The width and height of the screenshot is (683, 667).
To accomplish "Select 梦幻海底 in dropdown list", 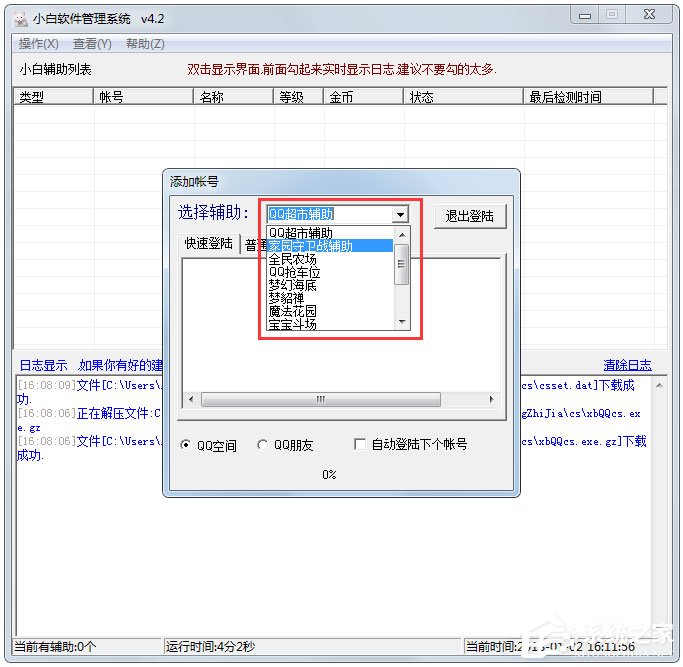I will (x=330, y=285).
